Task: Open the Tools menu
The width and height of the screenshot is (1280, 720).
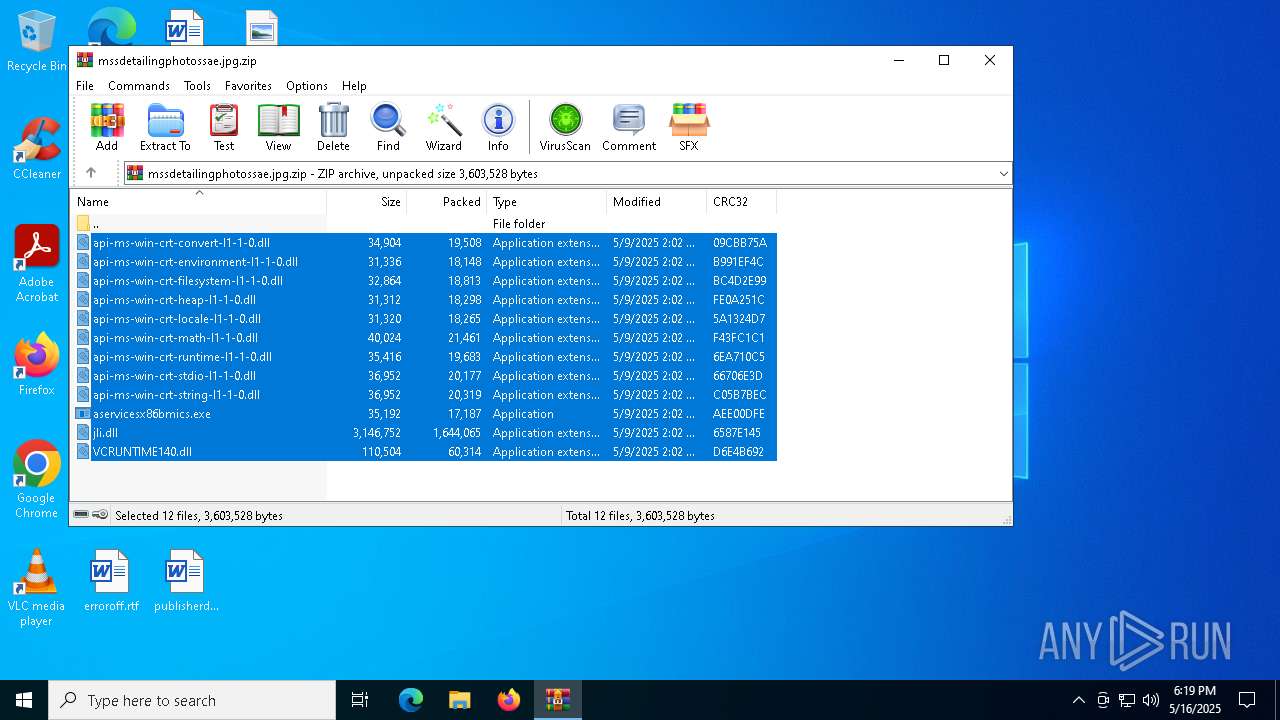Action: pos(197,86)
